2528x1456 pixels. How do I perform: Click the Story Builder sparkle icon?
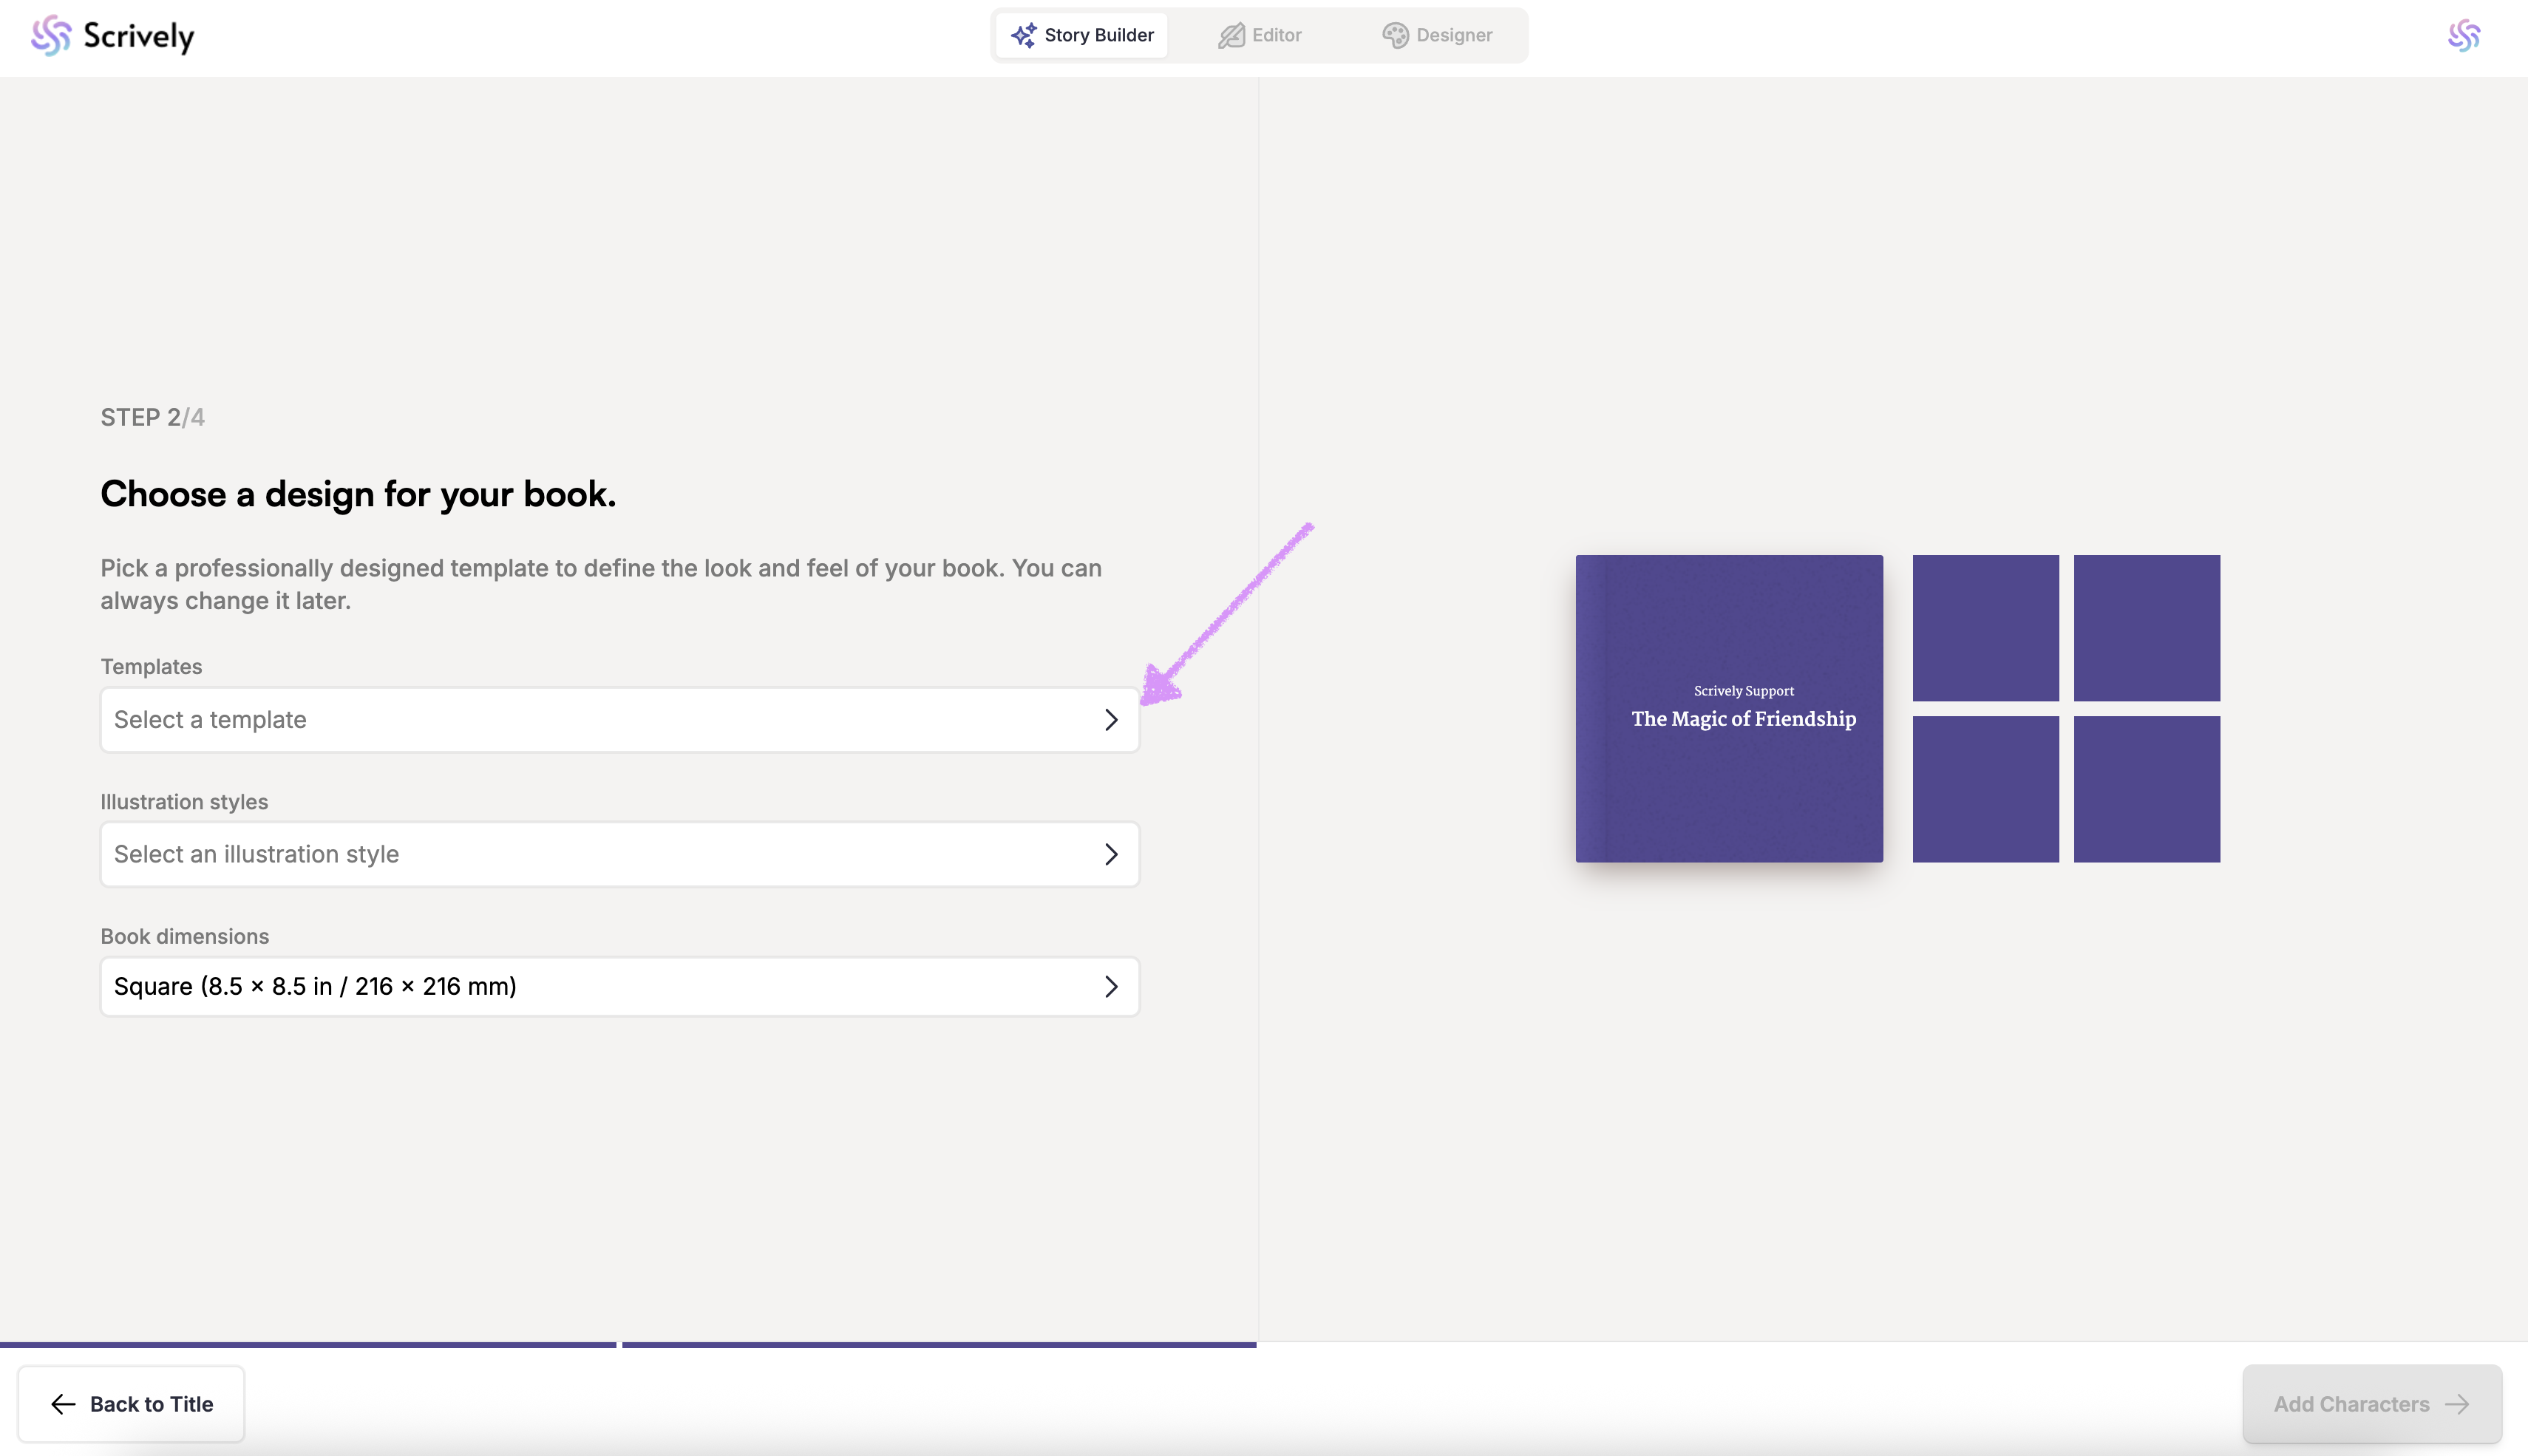pos(1023,35)
